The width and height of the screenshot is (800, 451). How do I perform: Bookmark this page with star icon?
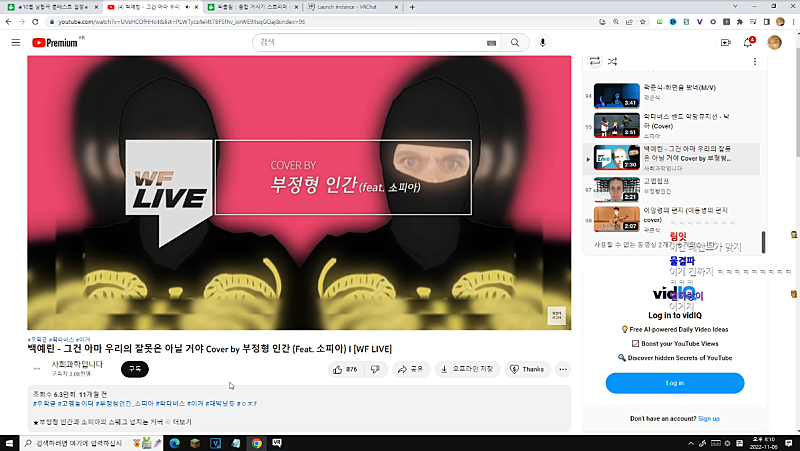point(643,22)
